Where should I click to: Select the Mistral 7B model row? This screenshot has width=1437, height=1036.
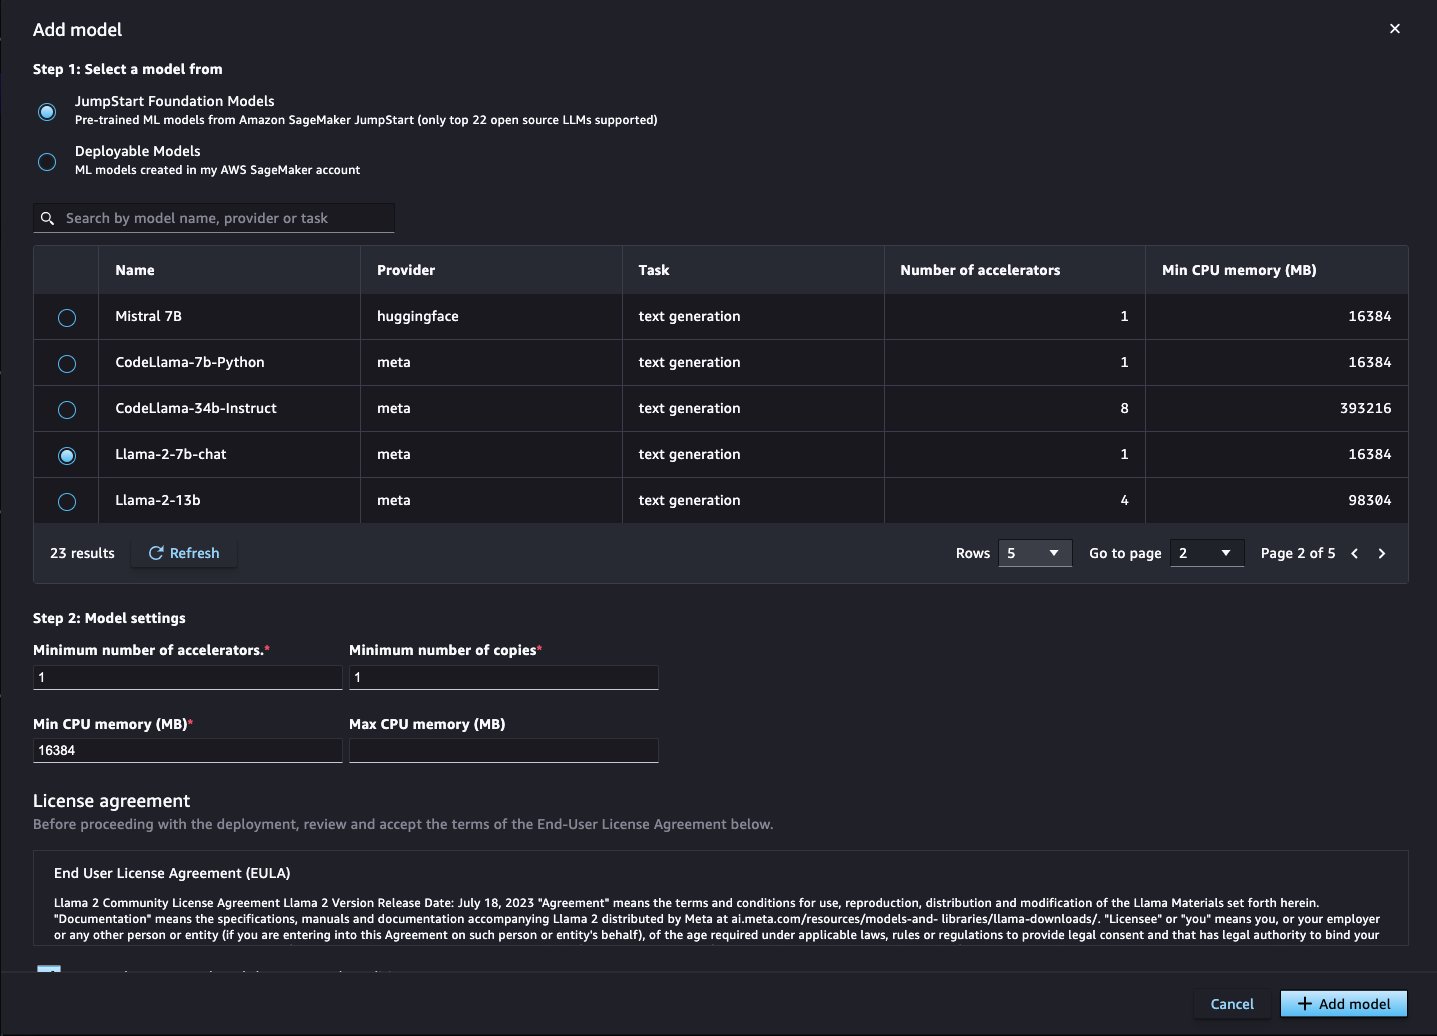pos(67,317)
